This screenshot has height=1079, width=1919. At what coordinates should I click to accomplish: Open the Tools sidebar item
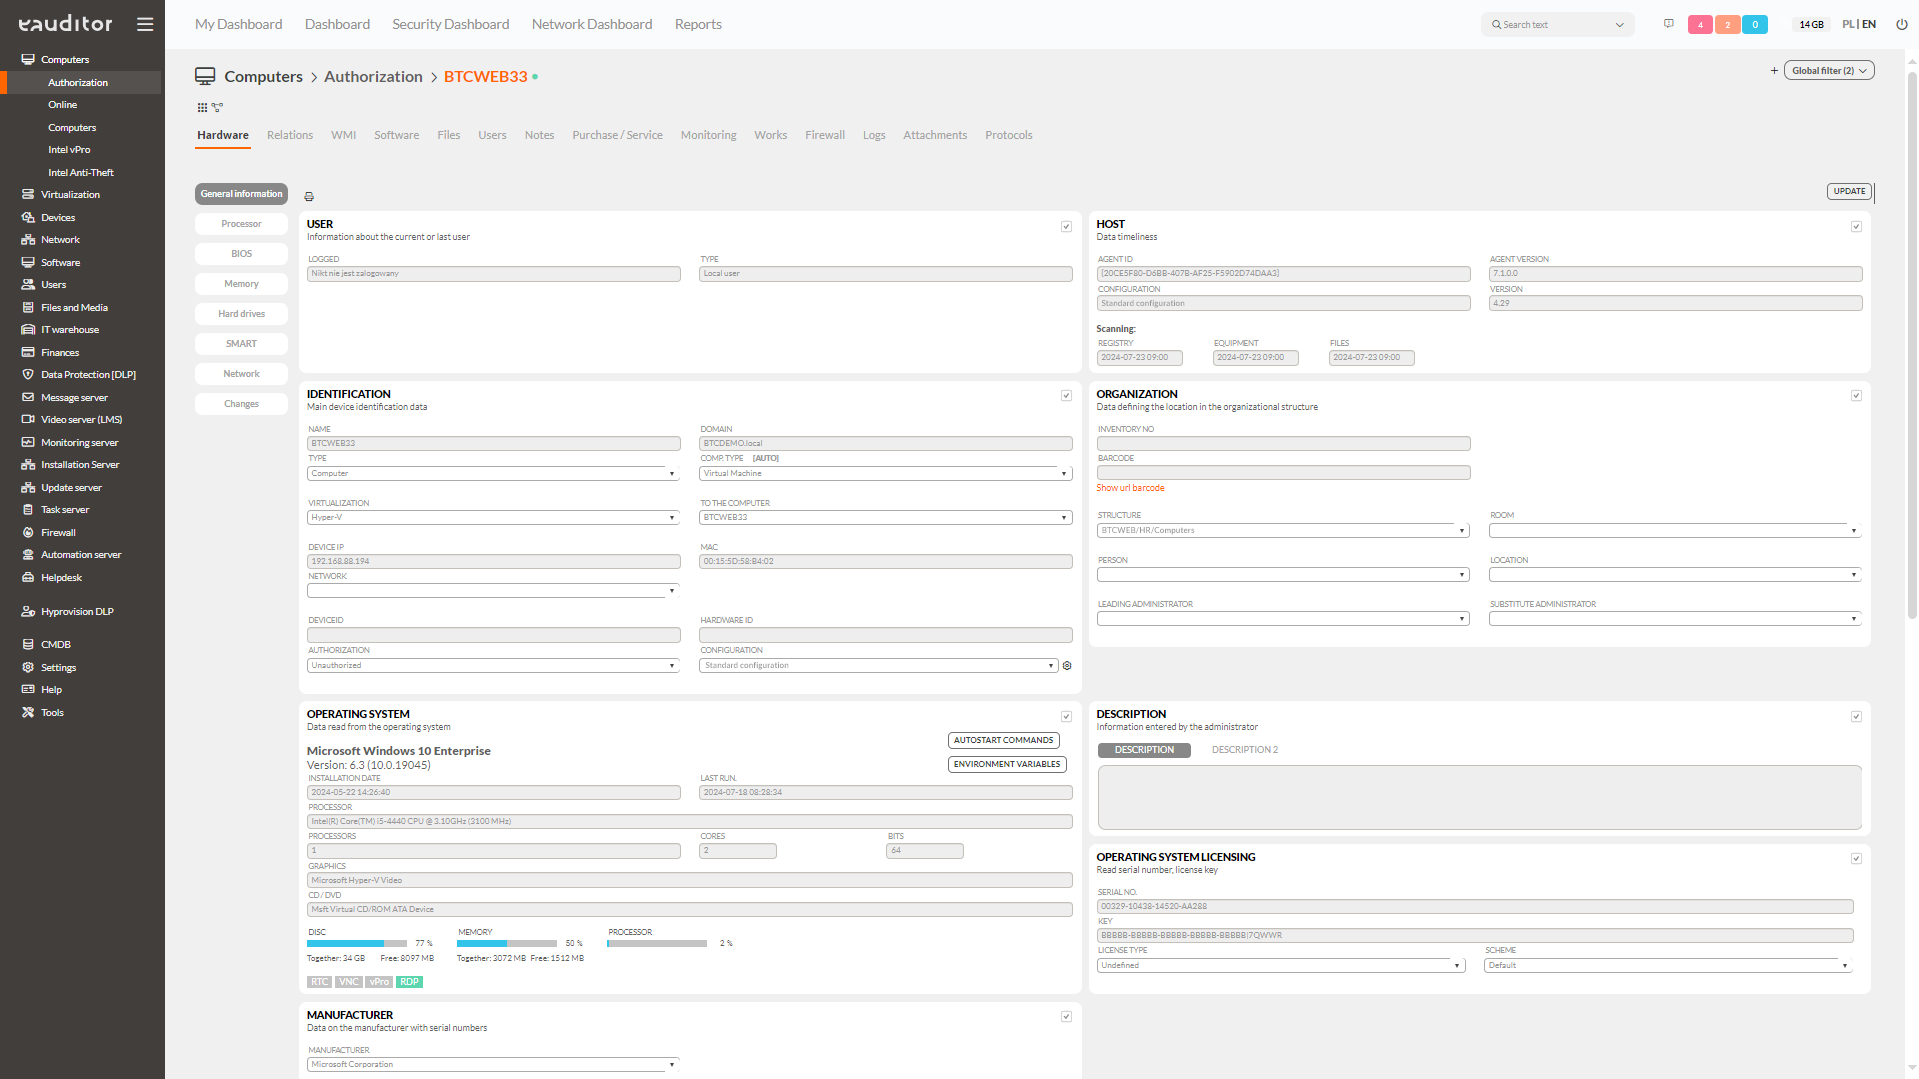tap(52, 713)
